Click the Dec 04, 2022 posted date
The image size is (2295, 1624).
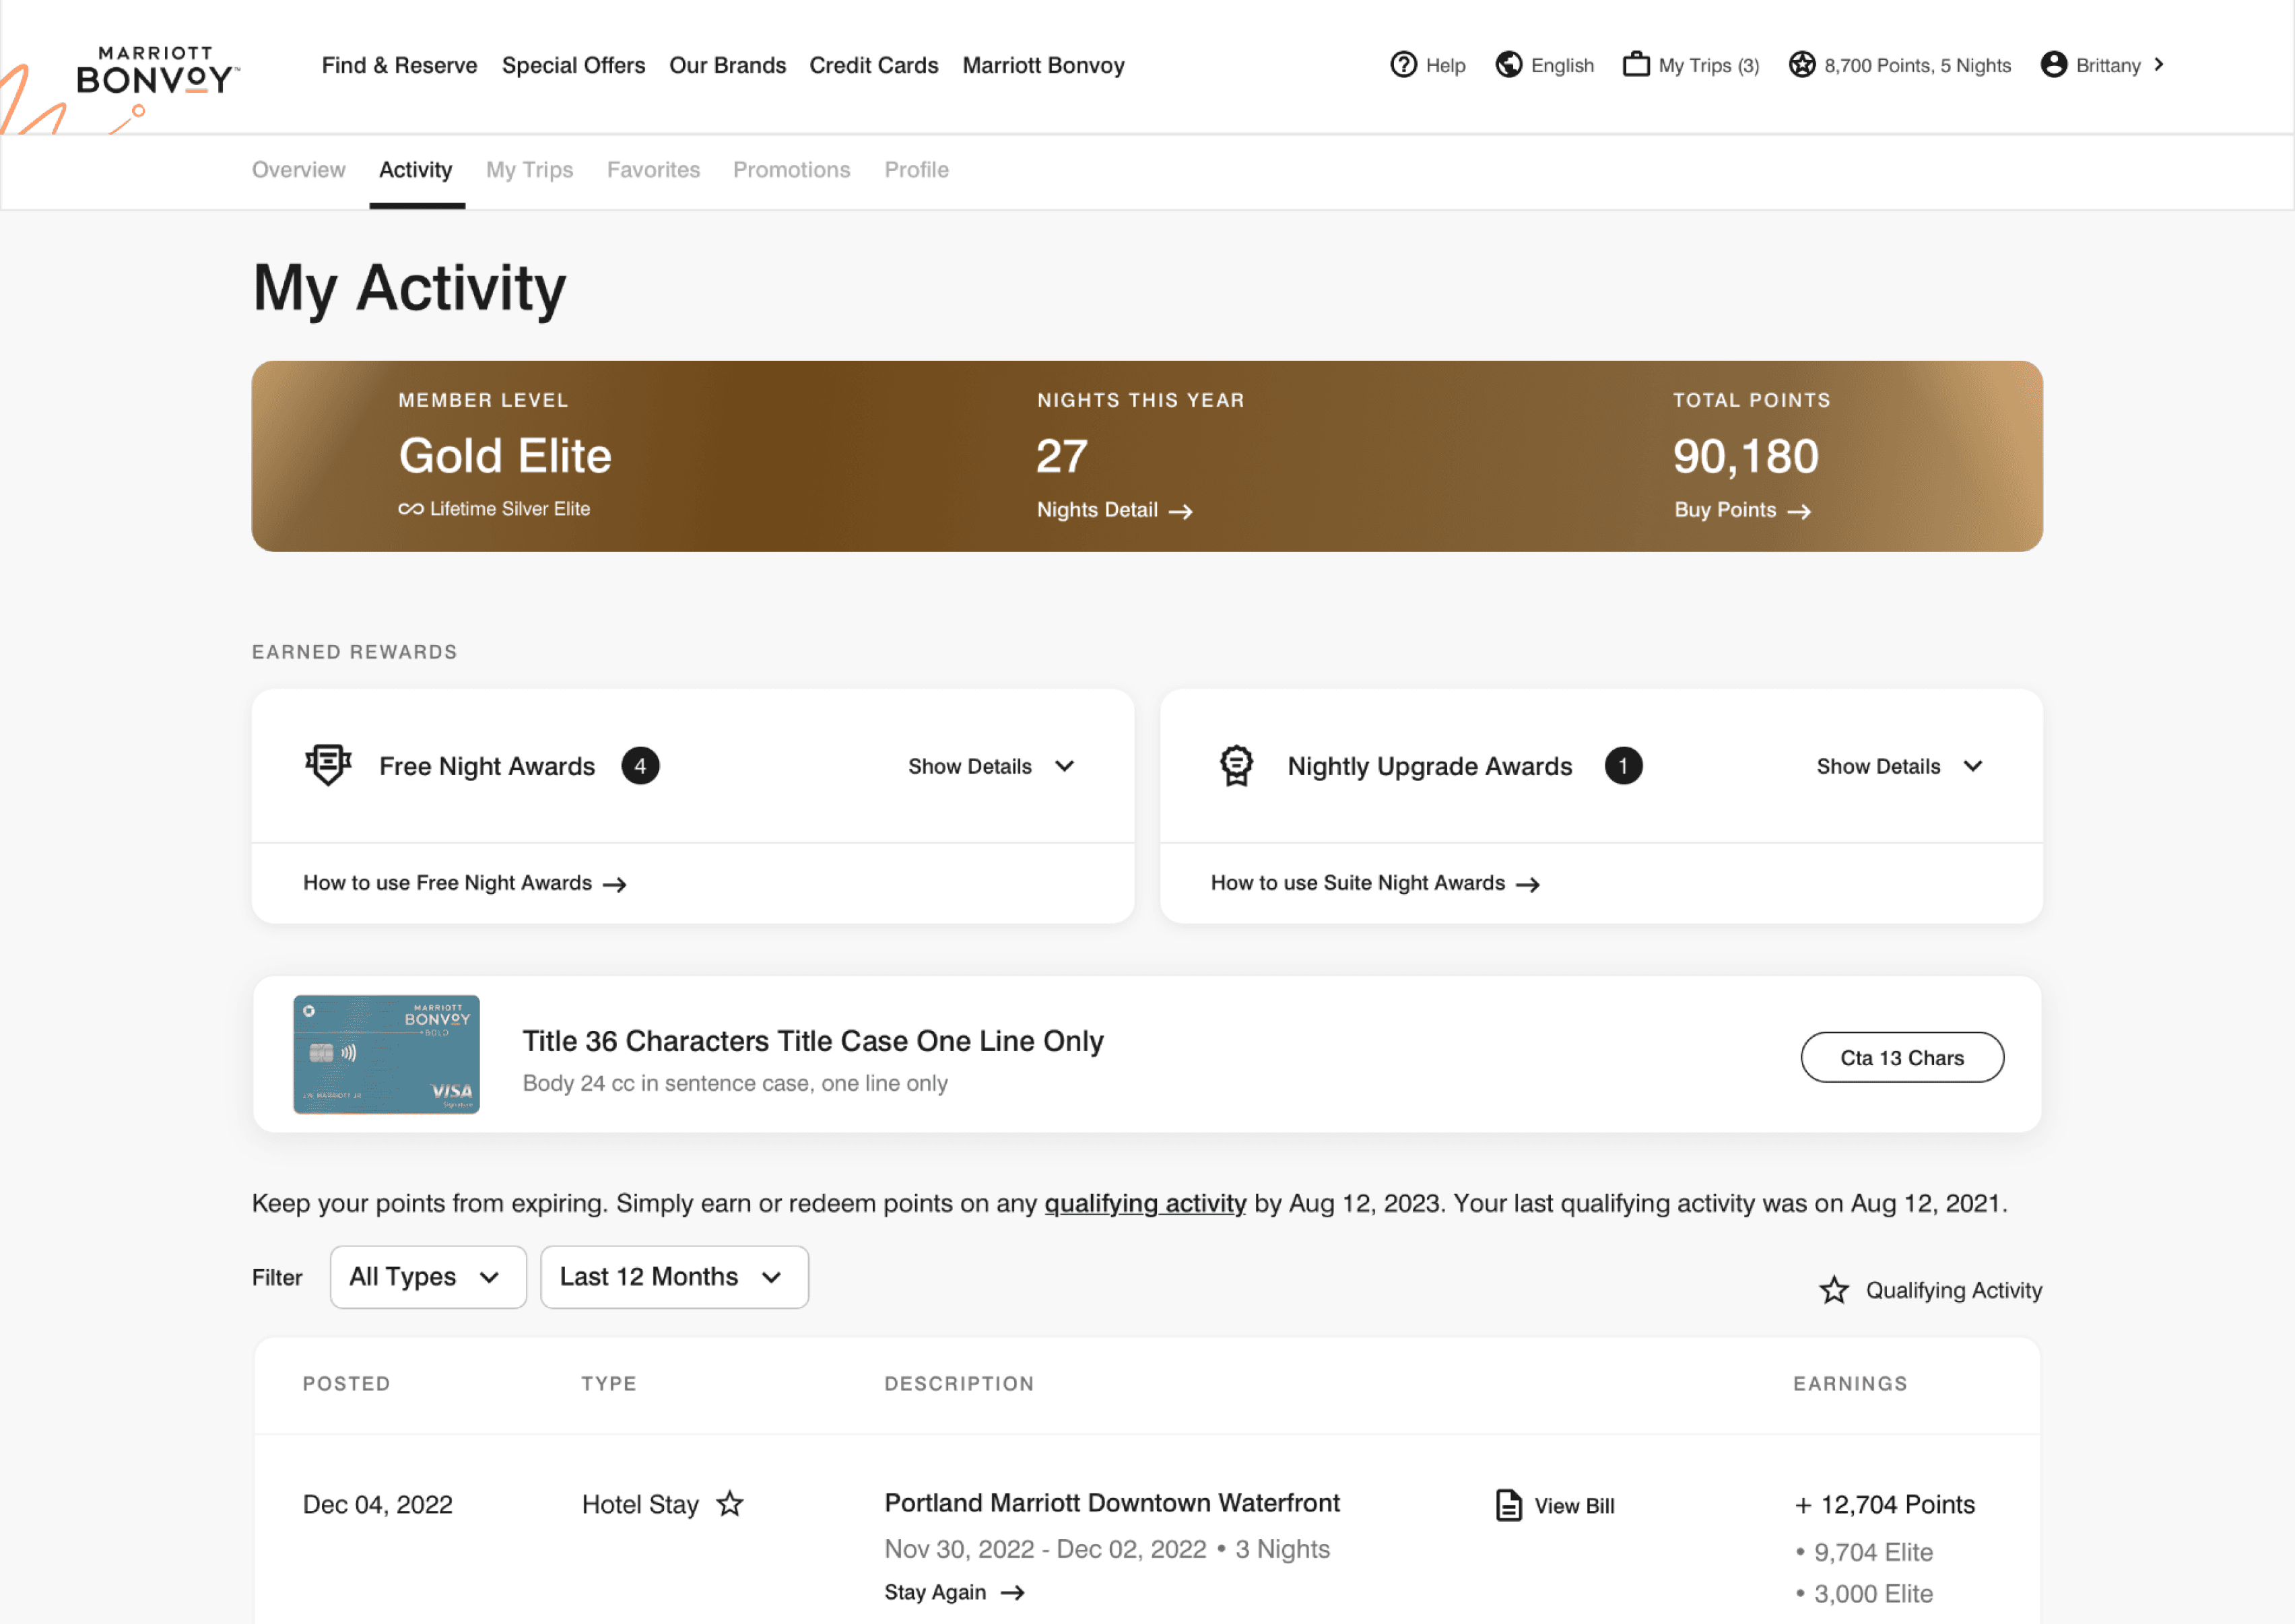(x=377, y=1504)
